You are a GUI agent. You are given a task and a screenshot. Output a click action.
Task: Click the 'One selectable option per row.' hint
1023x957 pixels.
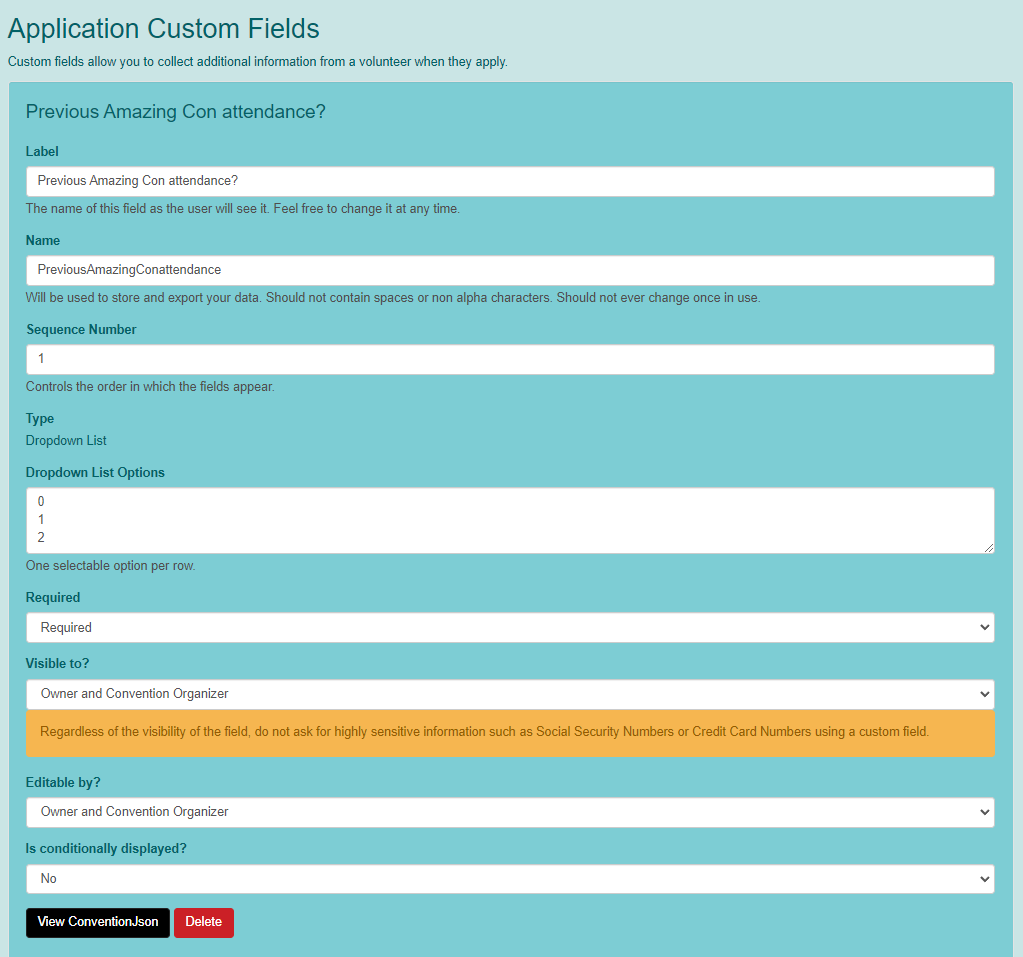110,566
